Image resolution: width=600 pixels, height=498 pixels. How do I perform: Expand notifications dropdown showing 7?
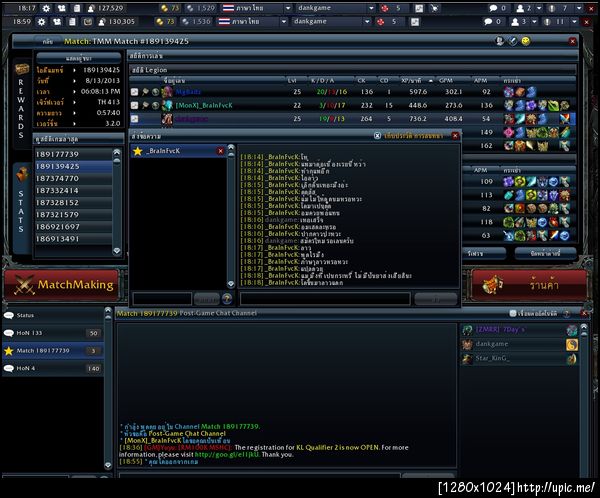pyautogui.click(x=579, y=8)
